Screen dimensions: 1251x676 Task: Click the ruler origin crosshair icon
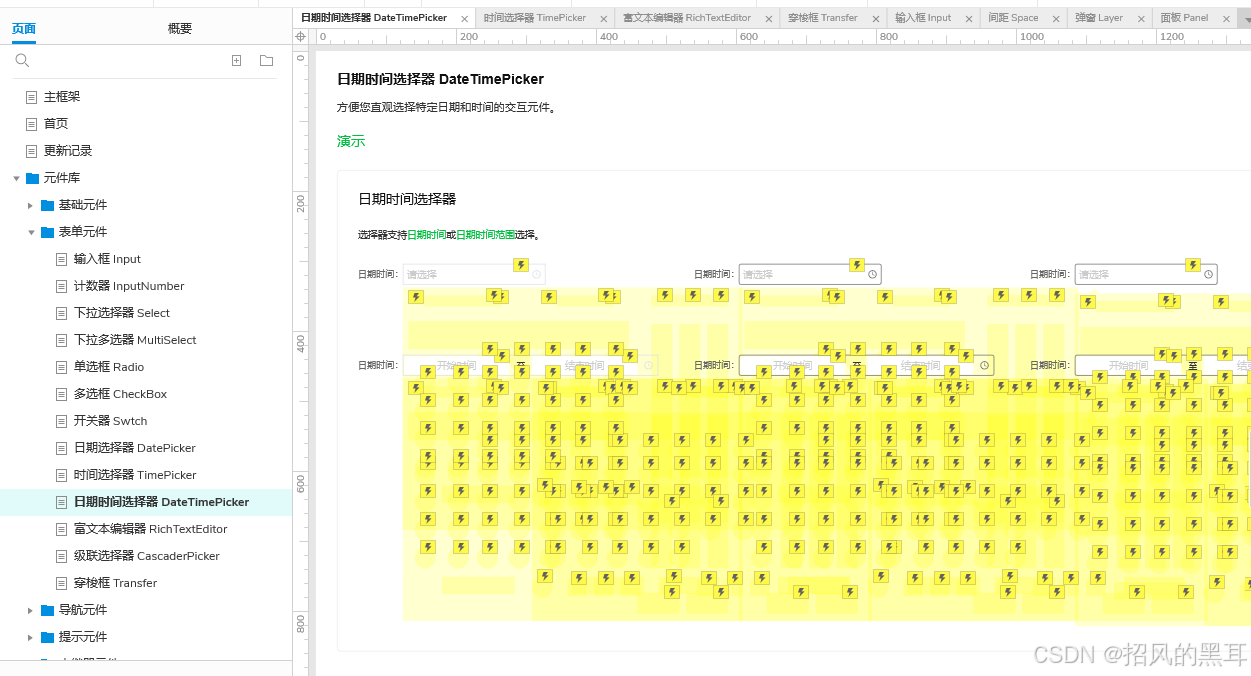[x=301, y=37]
